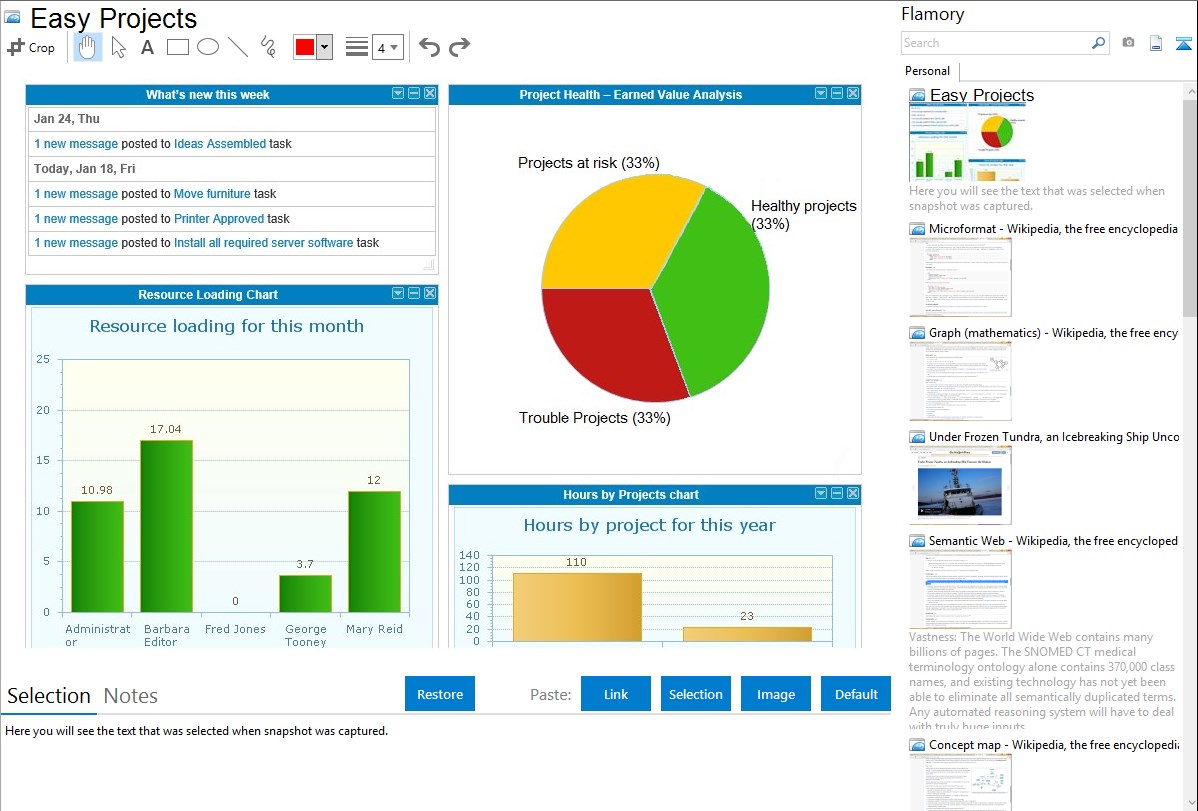Click the hours bar labeled 110
Image resolution: width=1198 pixels, height=811 pixels.
click(577, 607)
